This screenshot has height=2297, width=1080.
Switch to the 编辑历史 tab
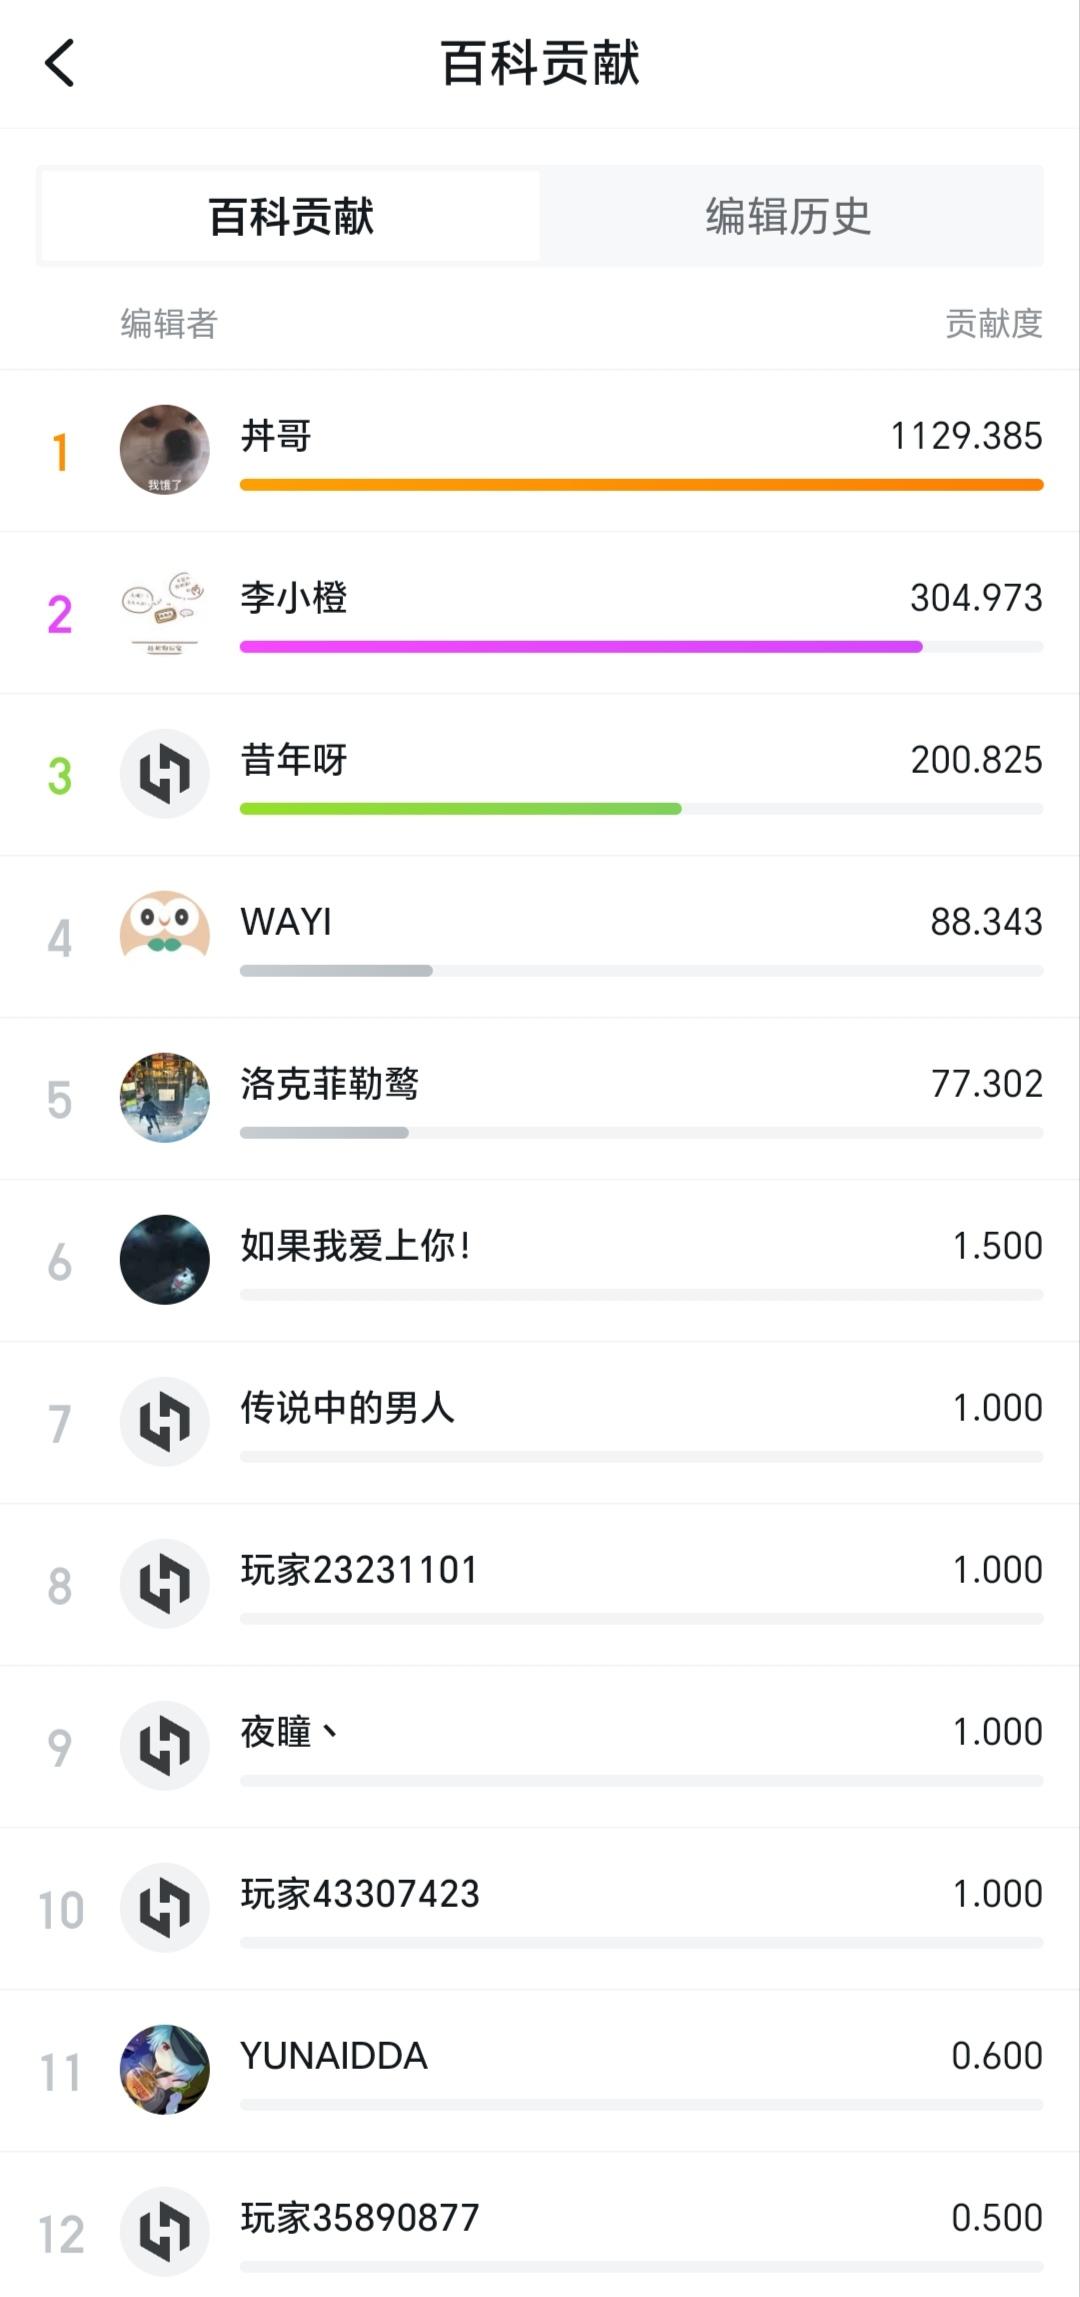coord(789,216)
